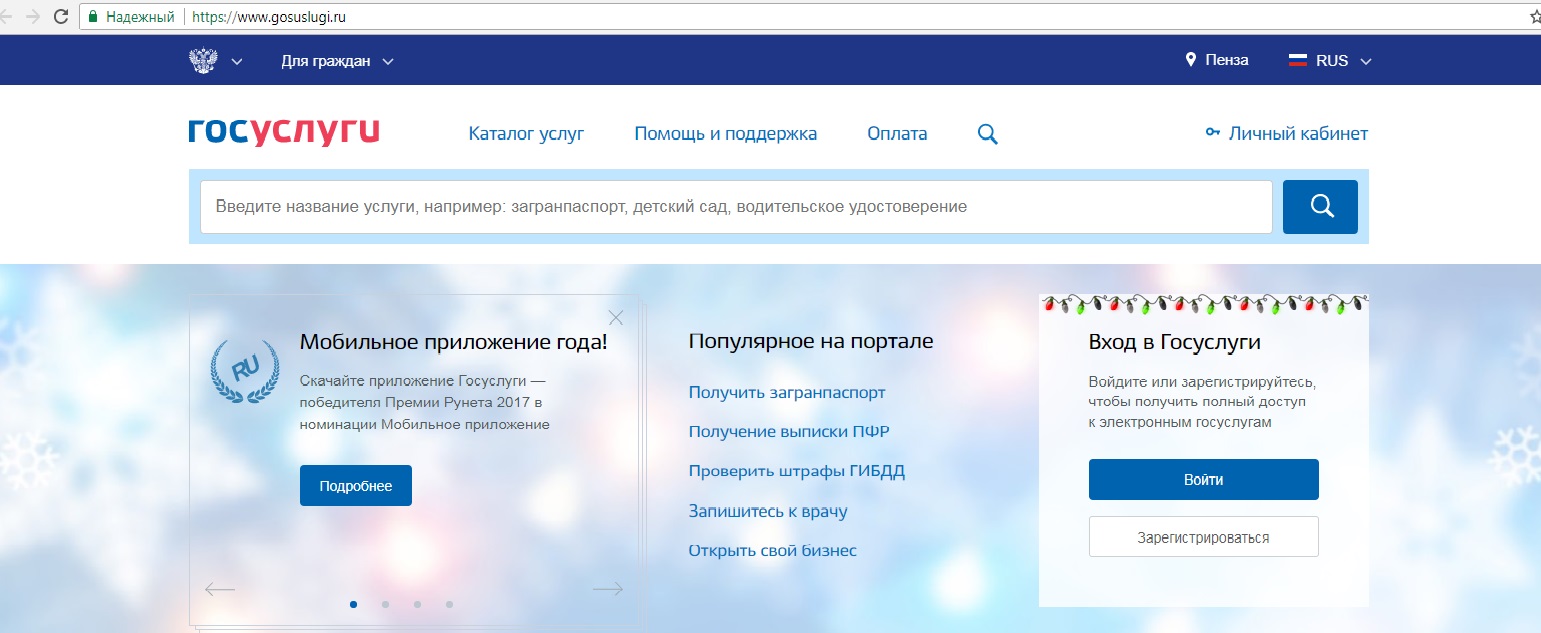Open «Получение выписки ПФР» link
This screenshot has width=1541, height=633.
click(789, 432)
